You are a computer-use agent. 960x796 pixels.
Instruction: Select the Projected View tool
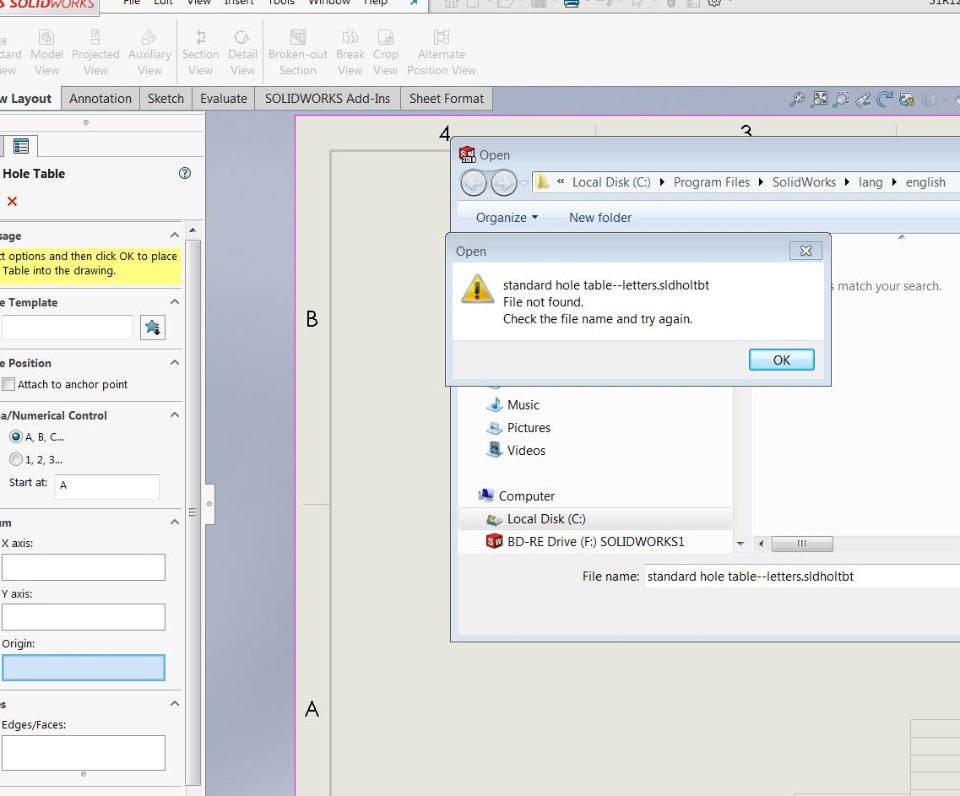coord(96,53)
